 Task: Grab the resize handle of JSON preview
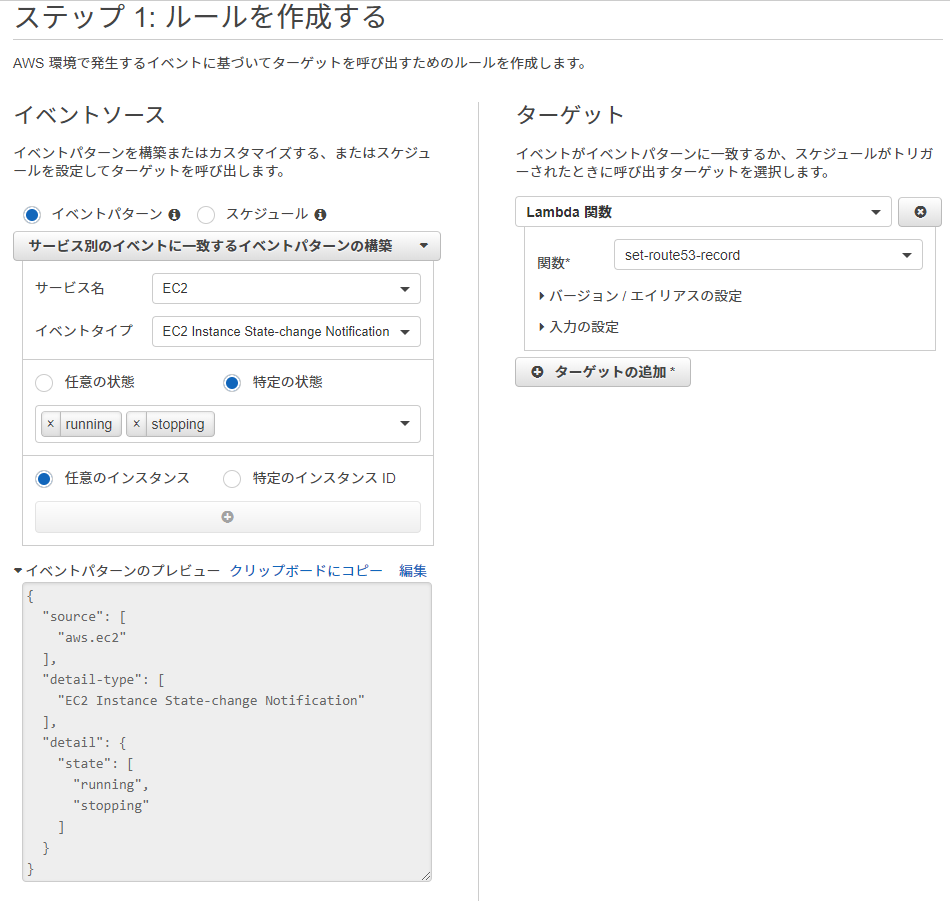426,876
